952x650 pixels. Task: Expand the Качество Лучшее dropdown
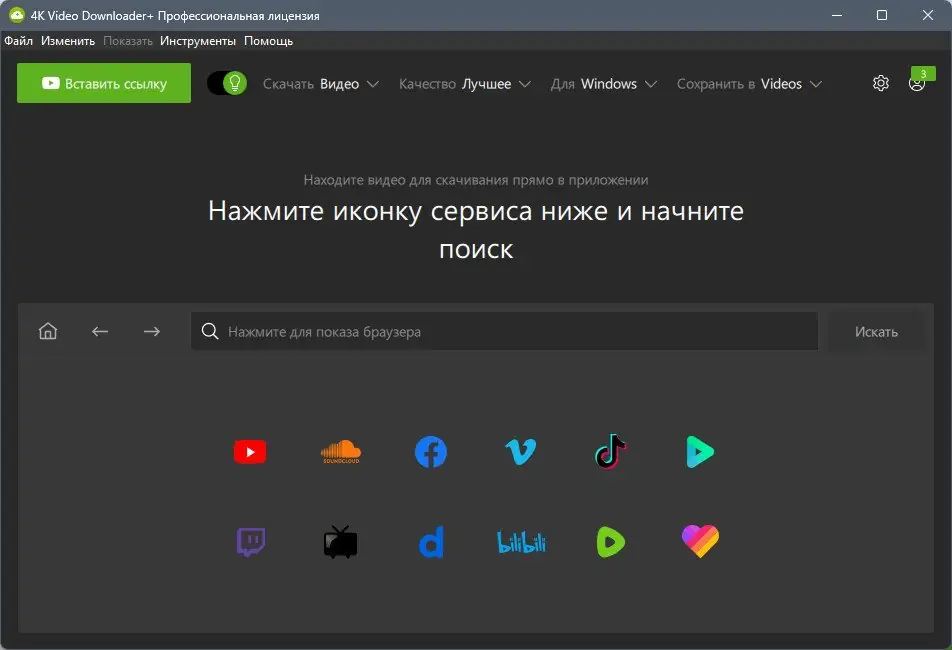pyautogui.click(x=463, y=84)
